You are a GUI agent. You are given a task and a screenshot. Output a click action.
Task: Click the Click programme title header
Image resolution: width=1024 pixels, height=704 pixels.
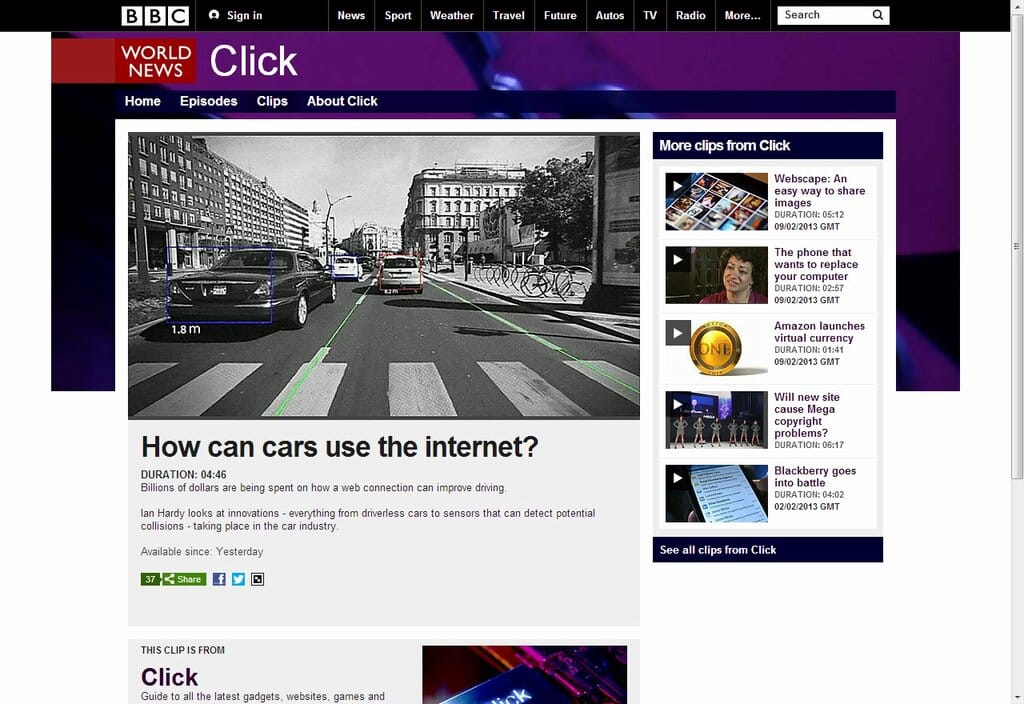(253, 61)
